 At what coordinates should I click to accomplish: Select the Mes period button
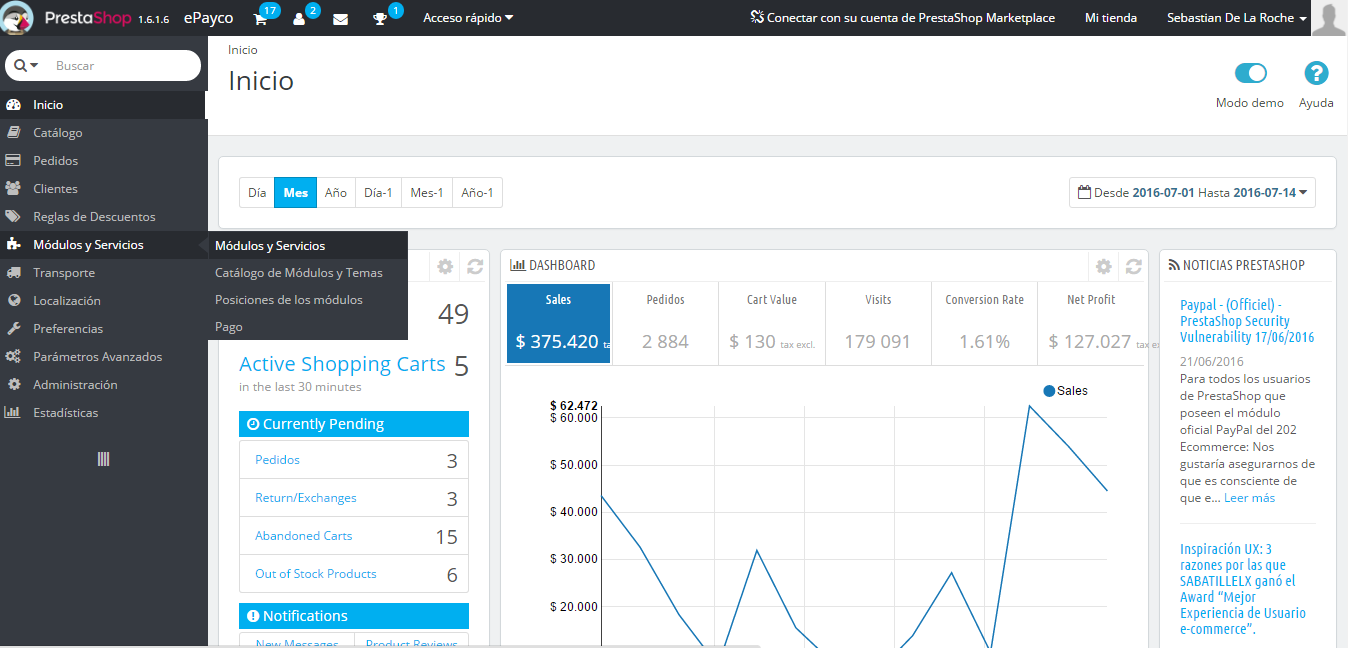pos(296,193)
